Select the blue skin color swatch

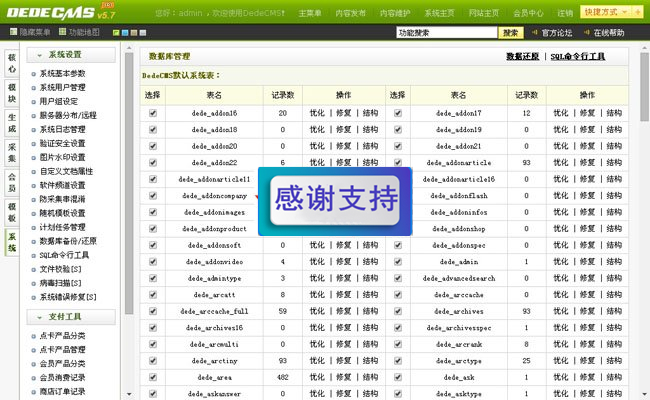point(125,32)
